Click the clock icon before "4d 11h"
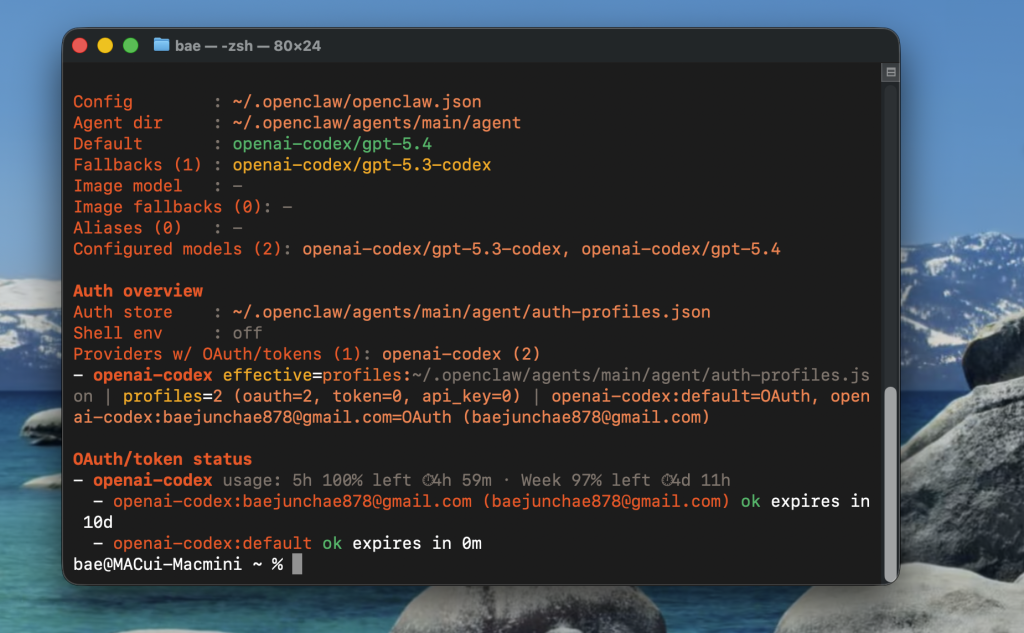Screen dimensions: 1024x633 click(x=669, y=481)
